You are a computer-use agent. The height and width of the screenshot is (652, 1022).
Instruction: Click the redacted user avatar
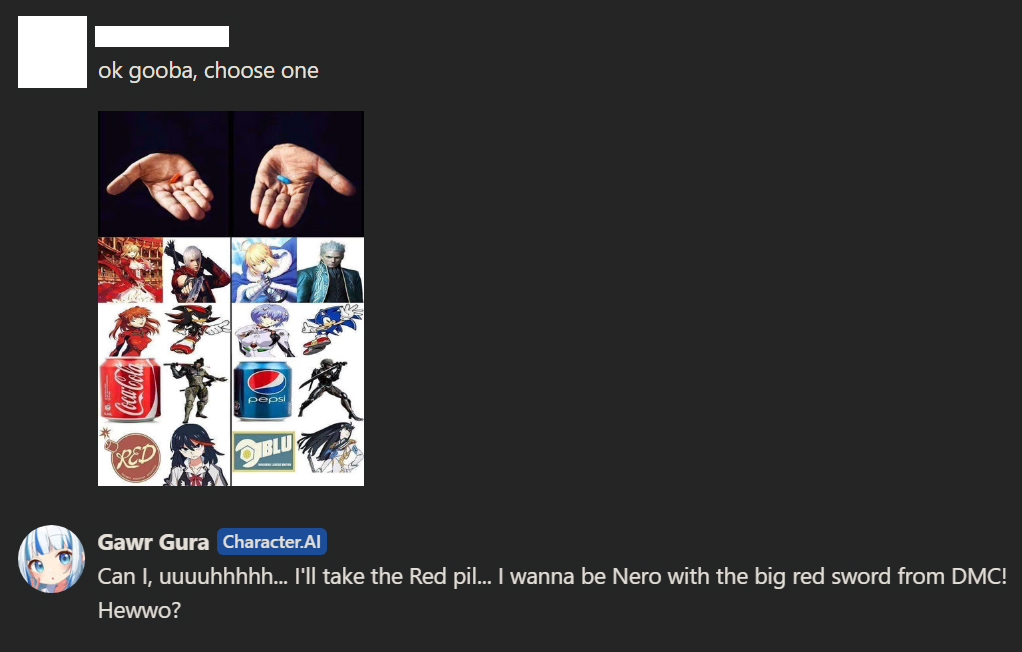coord(52,52)
